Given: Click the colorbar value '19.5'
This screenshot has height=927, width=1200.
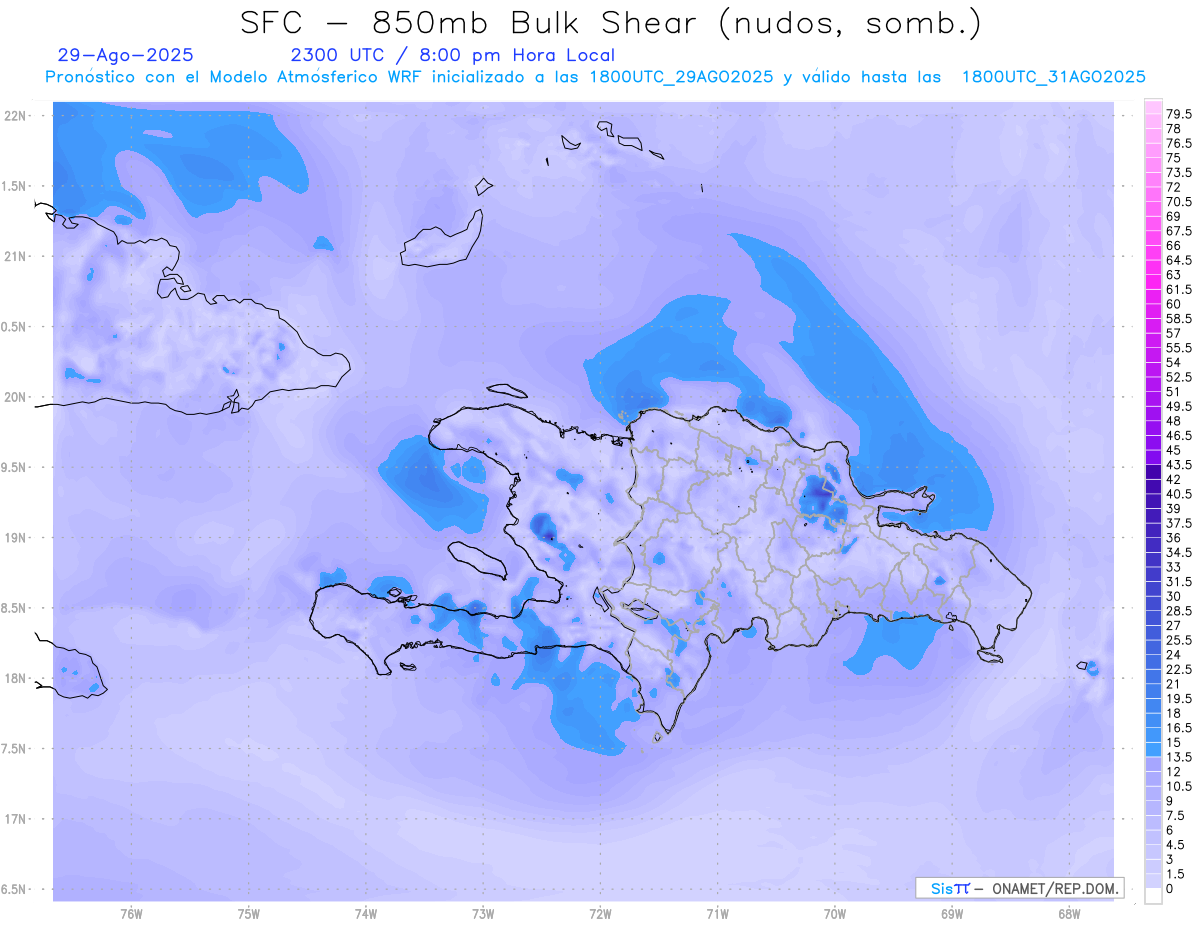Looking at the screenshot, I should 1178,698.
